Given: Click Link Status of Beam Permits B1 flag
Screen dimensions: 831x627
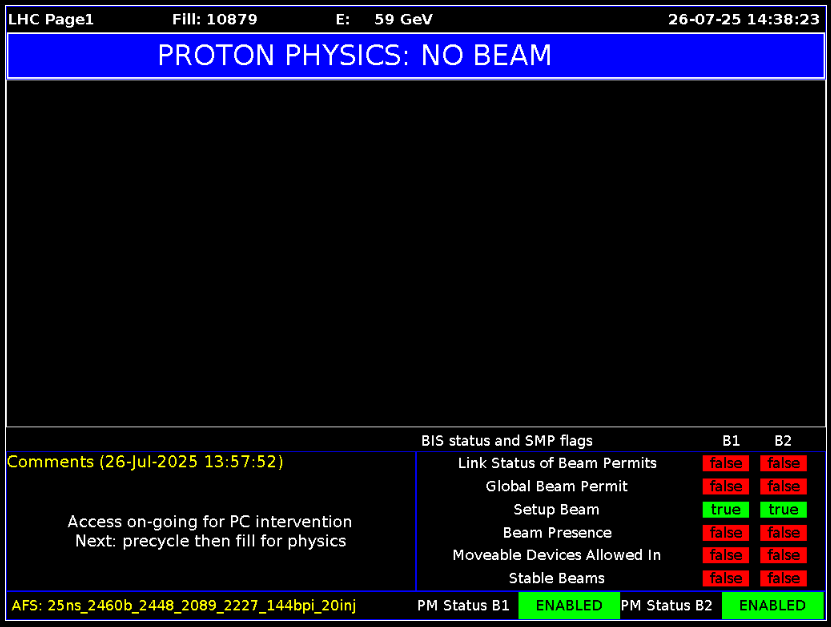Looking at the screenshot, I should (726, 463).
